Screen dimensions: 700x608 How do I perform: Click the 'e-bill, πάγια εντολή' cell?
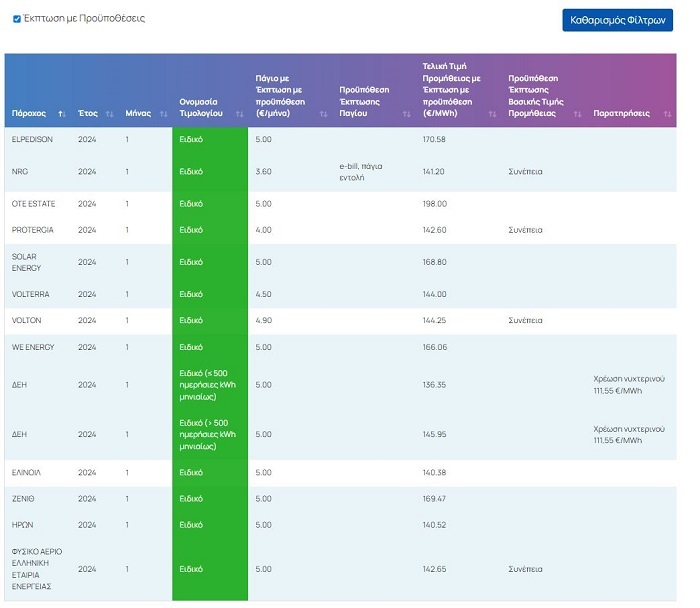[x=361, y=171]
